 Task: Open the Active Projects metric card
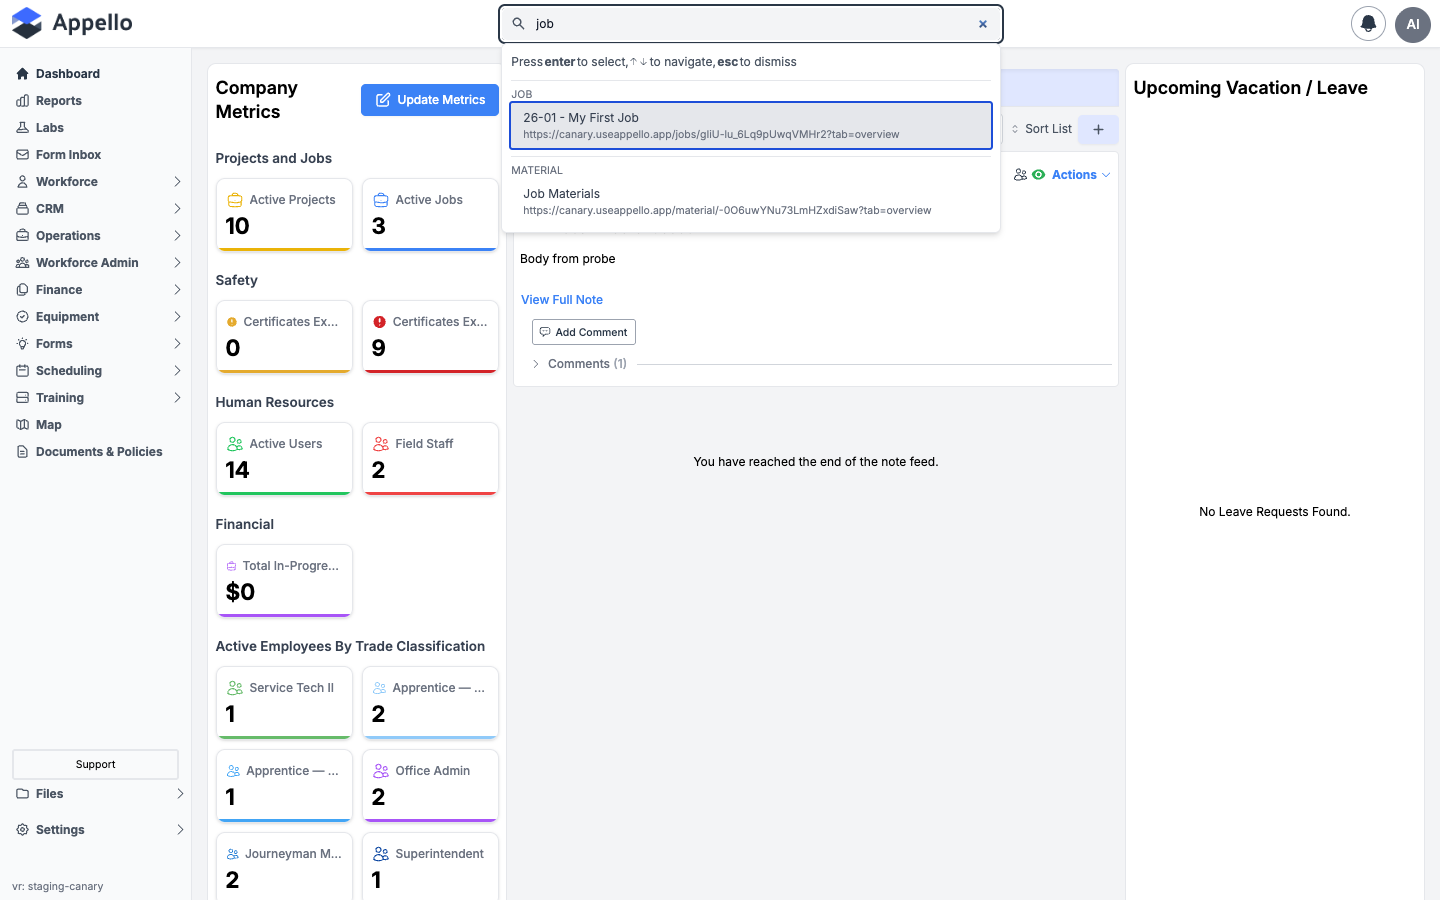tap(285, 215)
